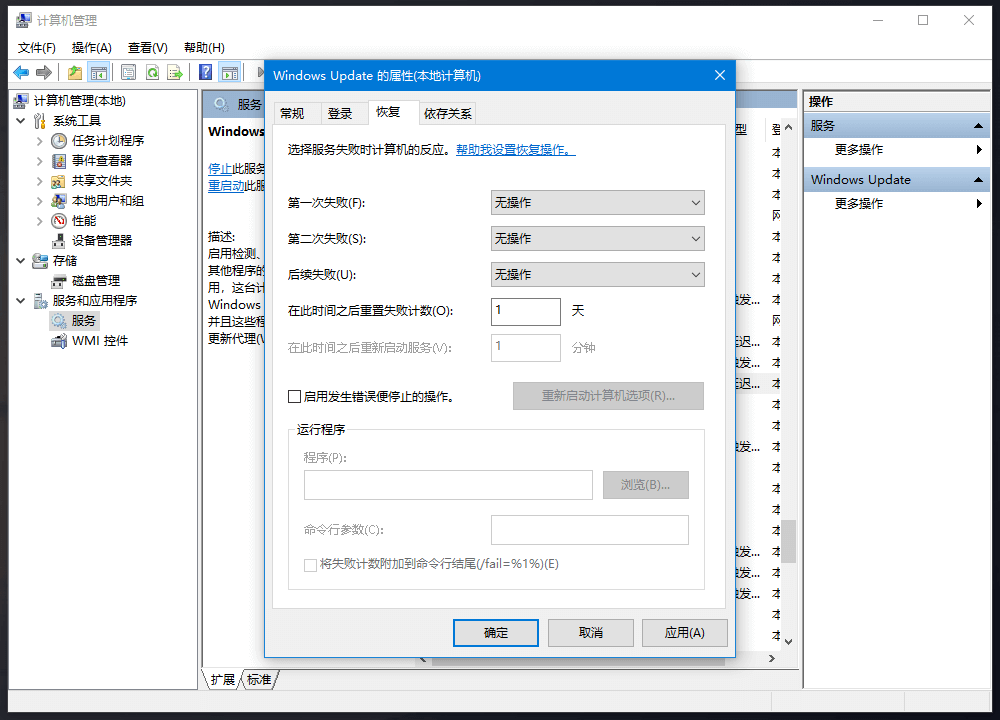Click the 程序(P) path input field
Image resolution: width=1000 pixels, height=720 pixels.
click(448, 485)
